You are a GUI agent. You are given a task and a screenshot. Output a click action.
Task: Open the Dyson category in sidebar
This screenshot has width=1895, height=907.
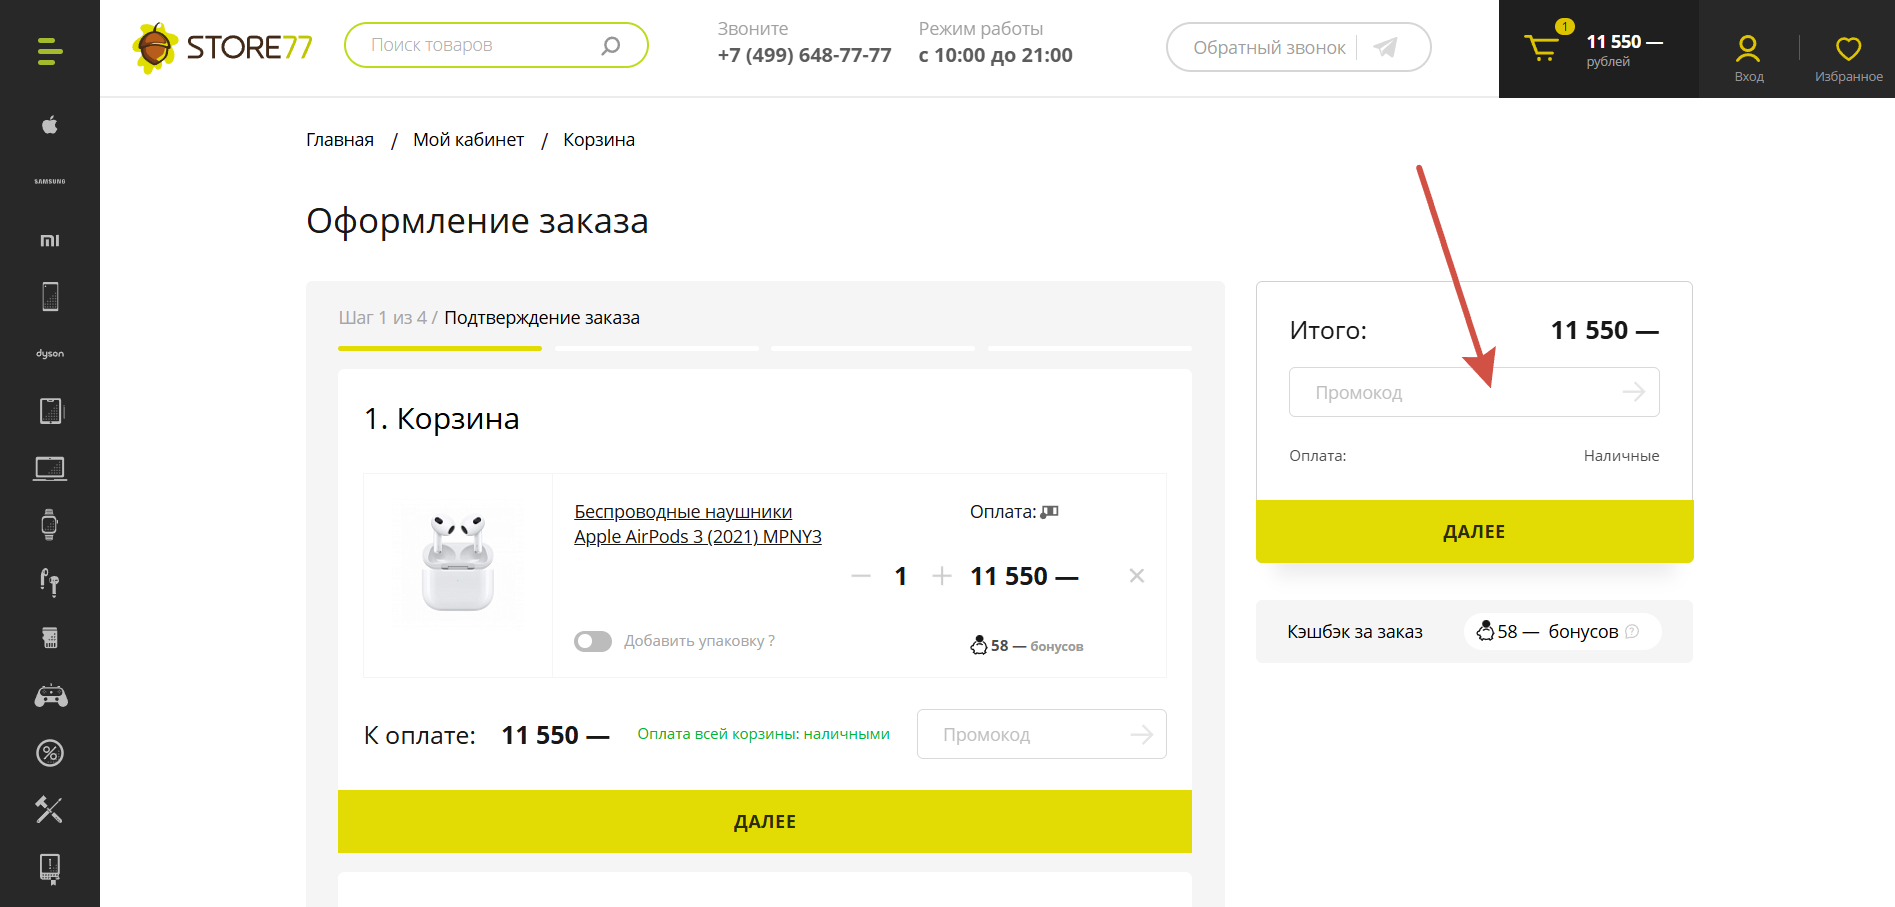(50, 354)
